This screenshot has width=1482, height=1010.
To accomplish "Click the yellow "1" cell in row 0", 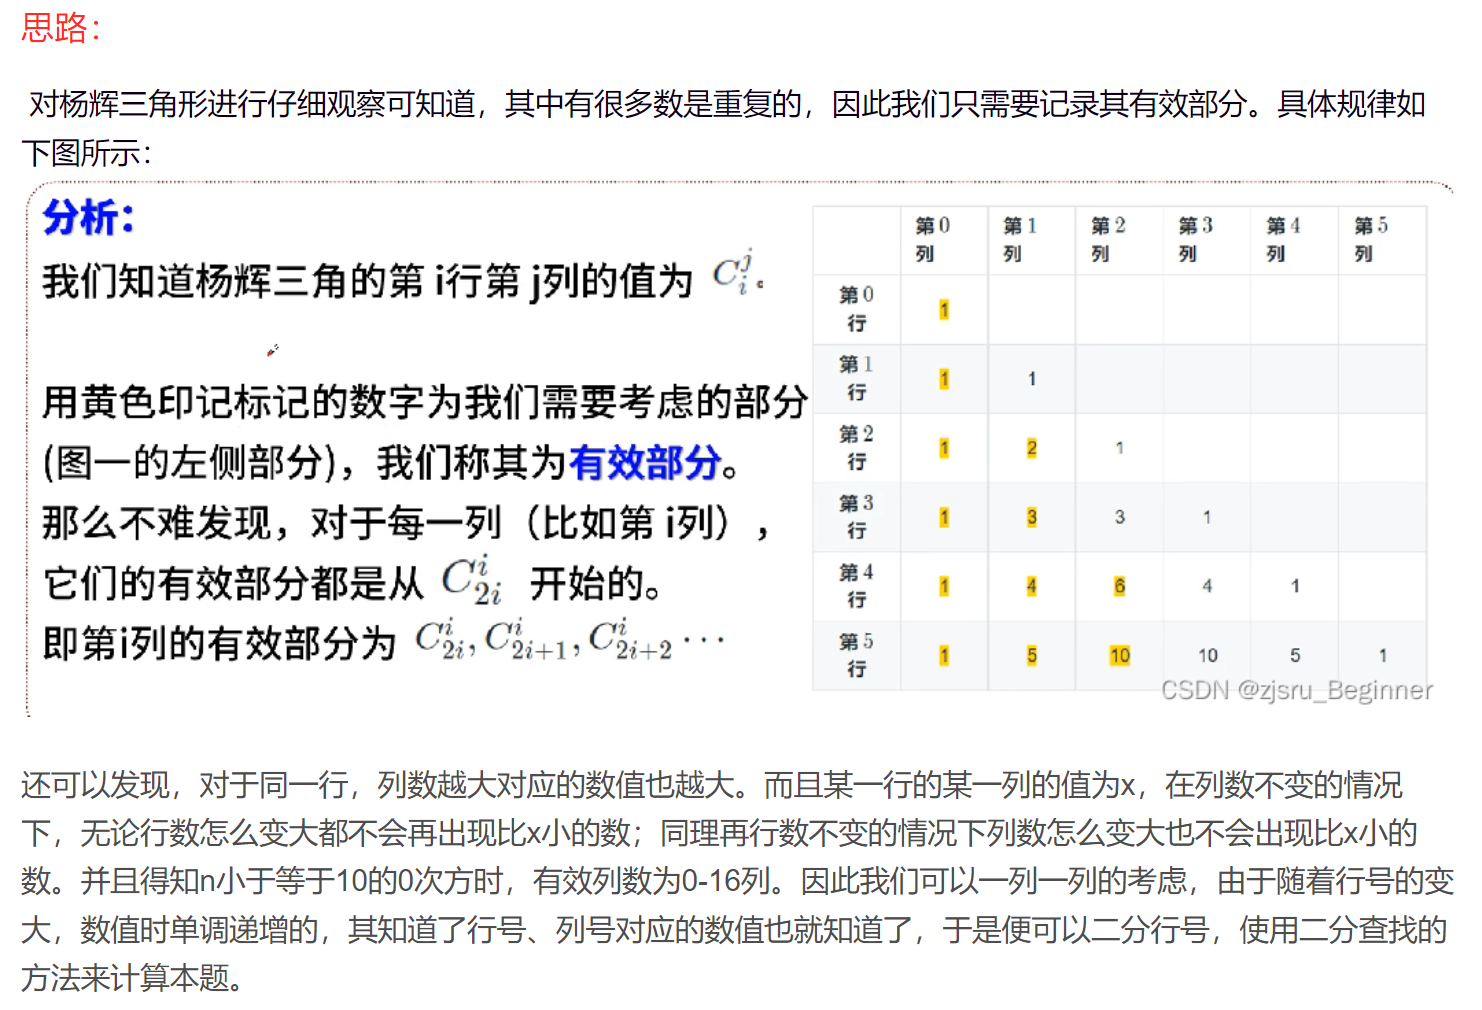I will [x=942, y=310].
